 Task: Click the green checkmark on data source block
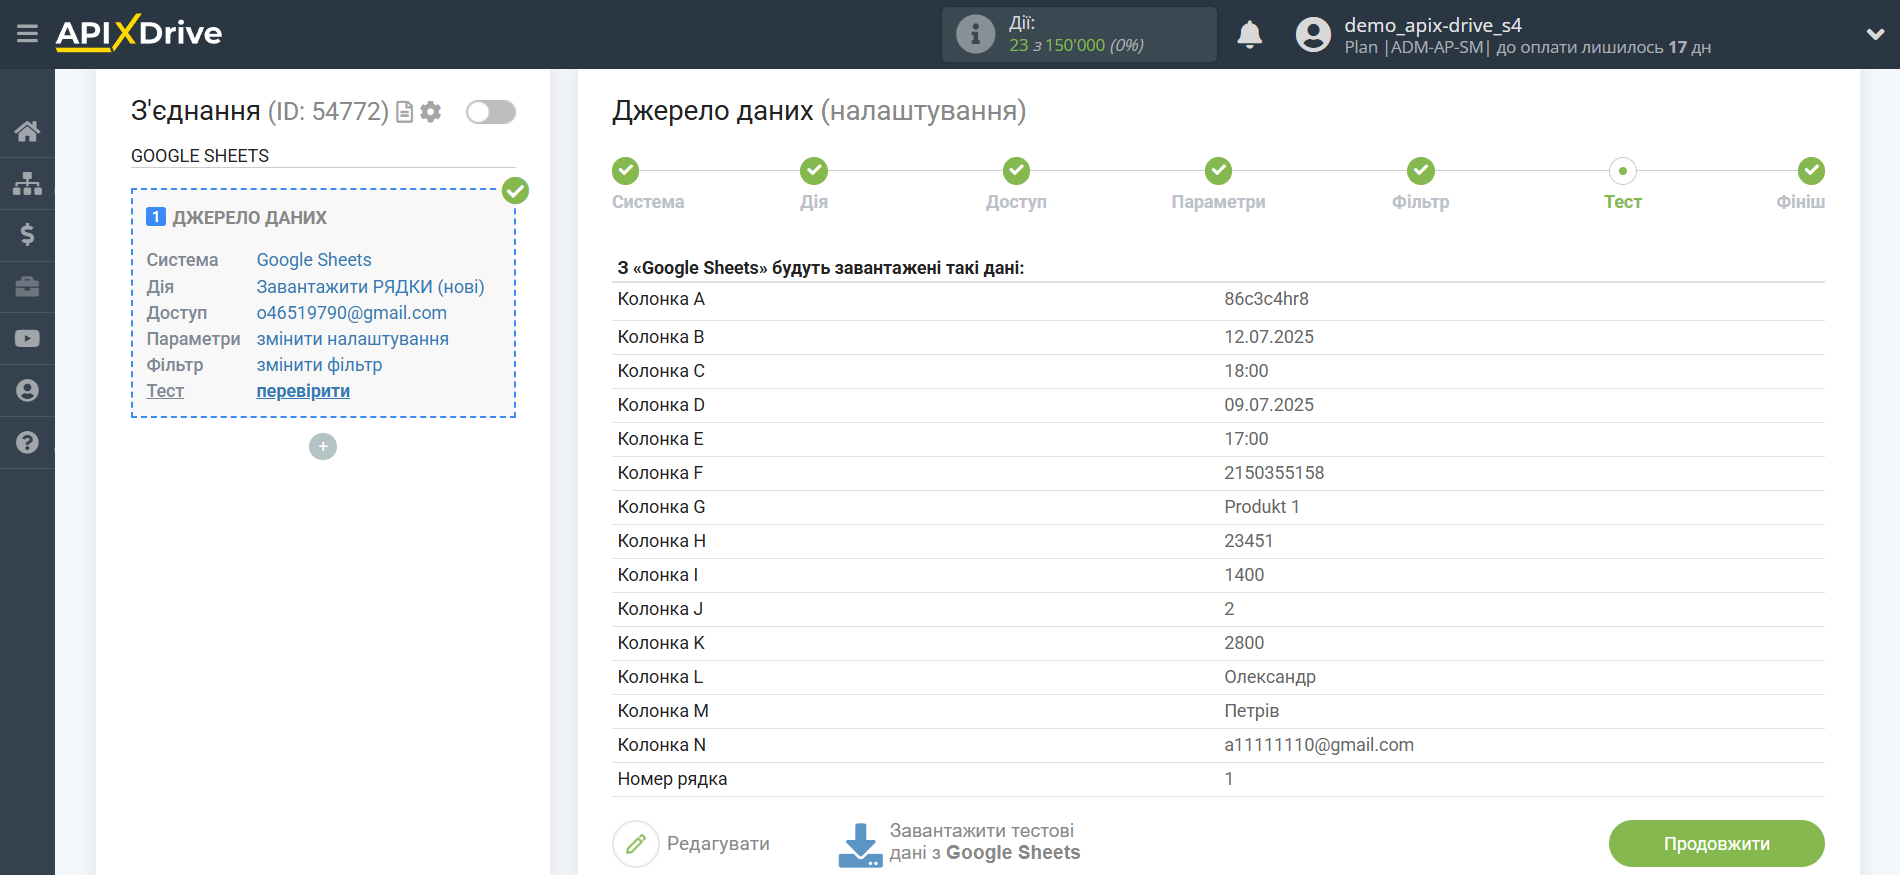(515, 190)
